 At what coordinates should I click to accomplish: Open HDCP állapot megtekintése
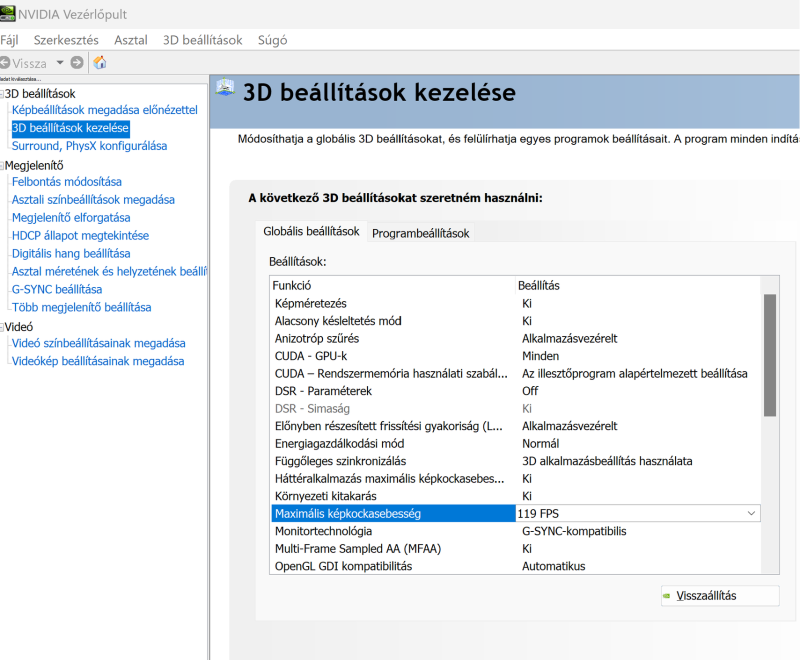click(81, 236)
